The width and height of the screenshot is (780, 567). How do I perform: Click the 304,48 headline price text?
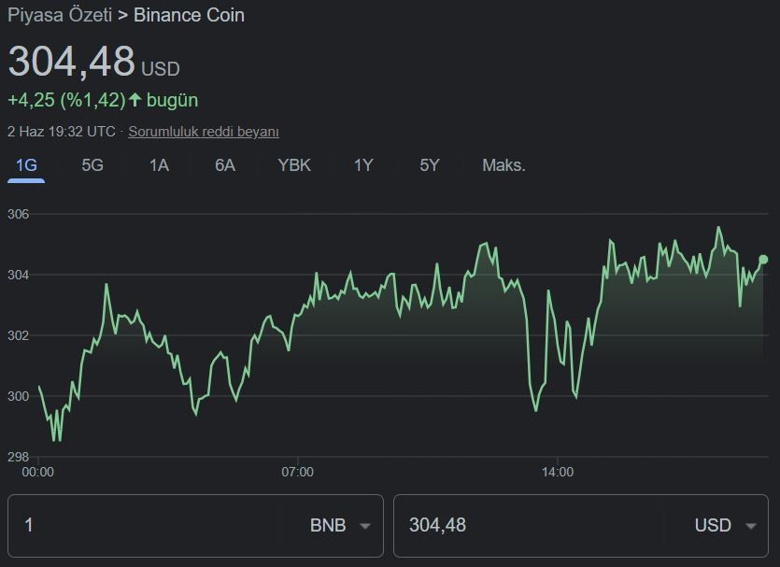click(71, 61)
